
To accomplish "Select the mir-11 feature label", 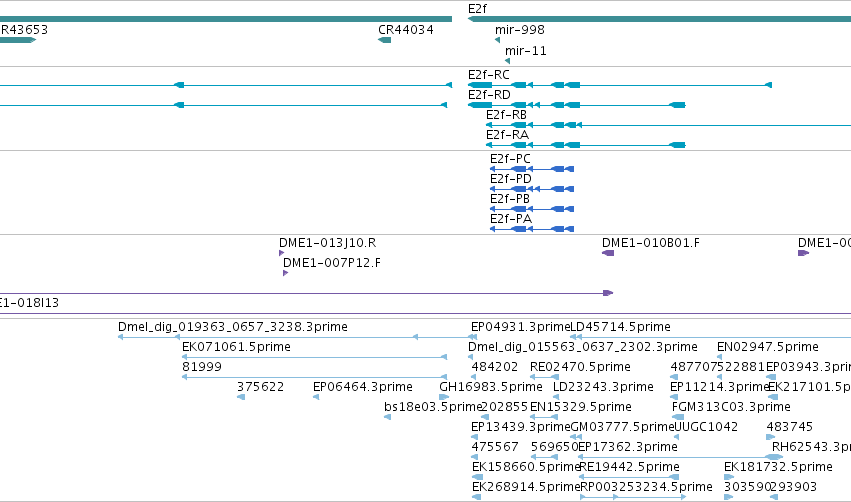I will pyautogui.click(x=525, y=51).
